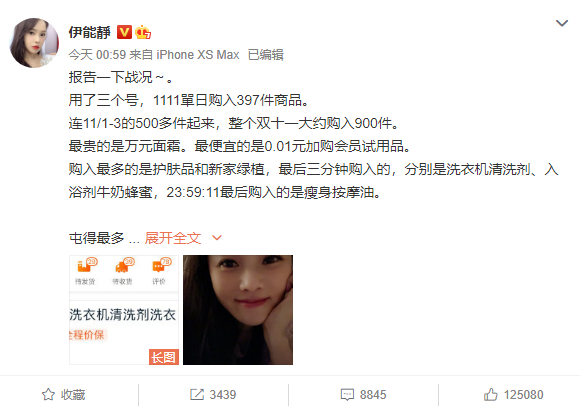Screen dimensions: 580x411
Task: Like the post with the thumbs-up icon
Action: (x=490, y=394)
